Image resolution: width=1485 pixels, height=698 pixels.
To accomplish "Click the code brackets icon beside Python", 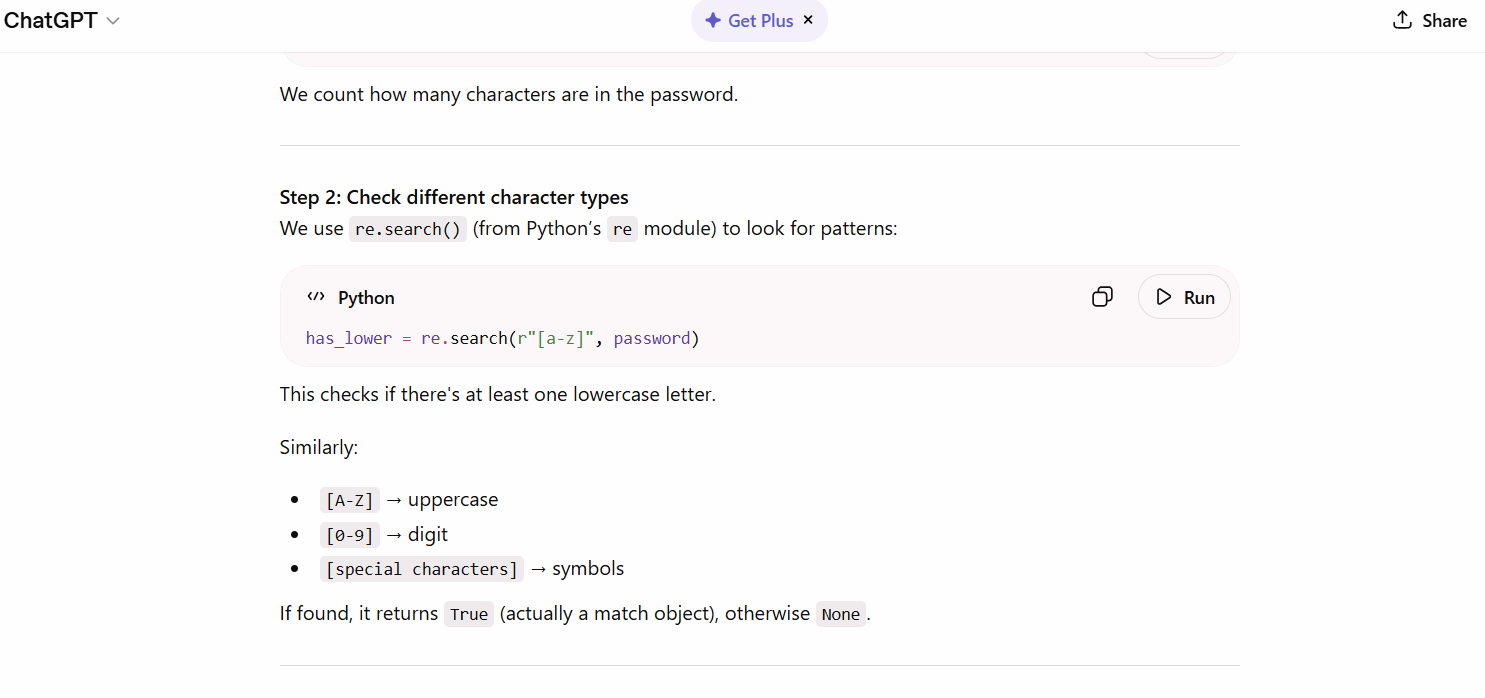I will 316,297.
